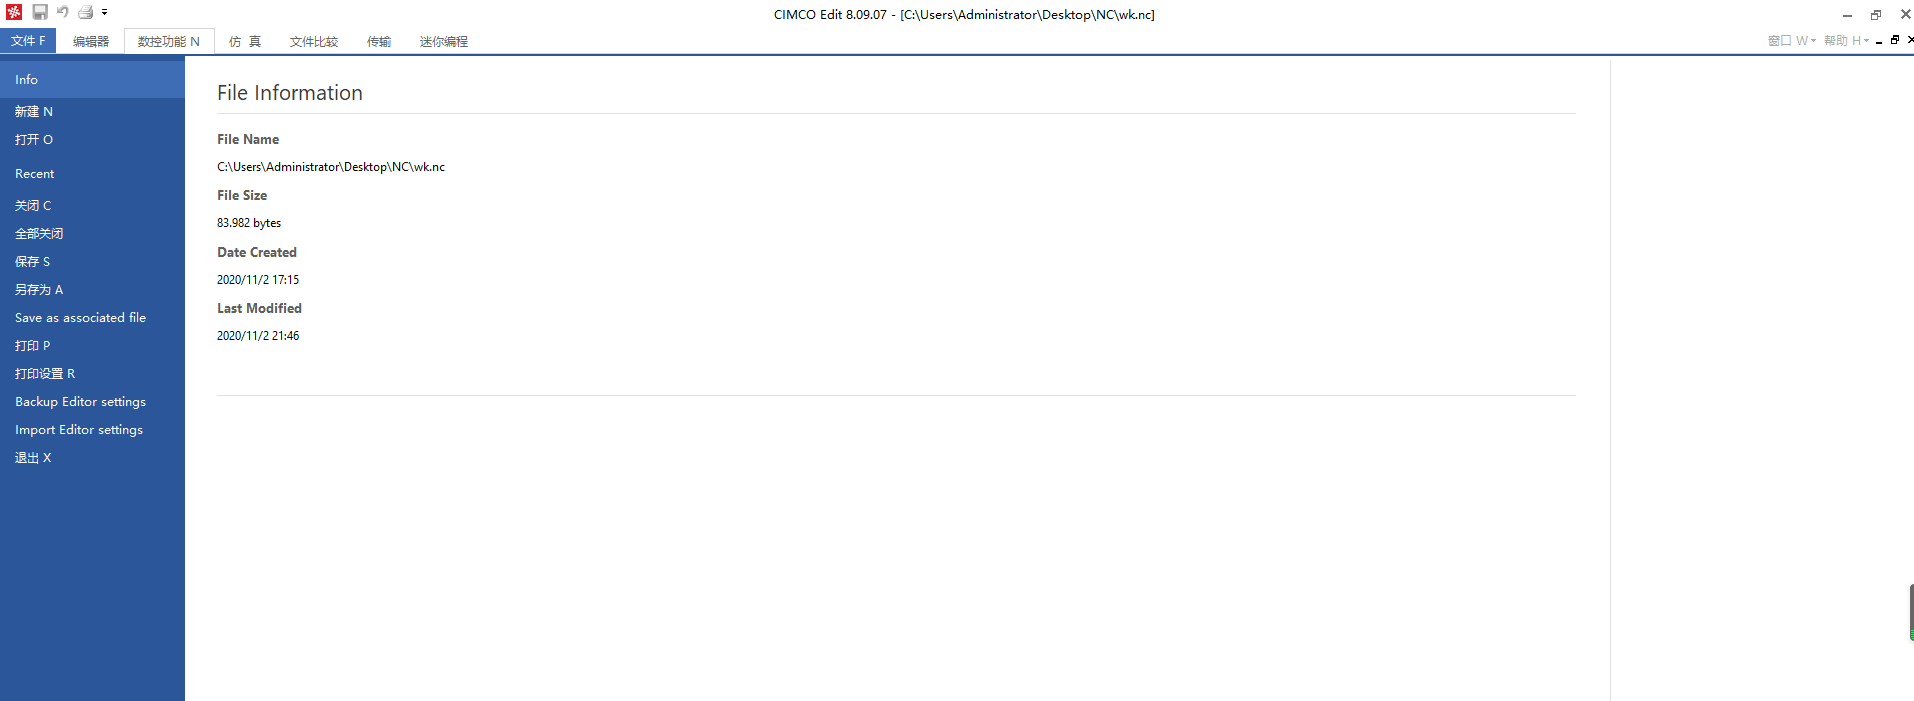This screenshot has width=1914, height=701.
Task: Click the Date Created label
Action: point(257,252)
